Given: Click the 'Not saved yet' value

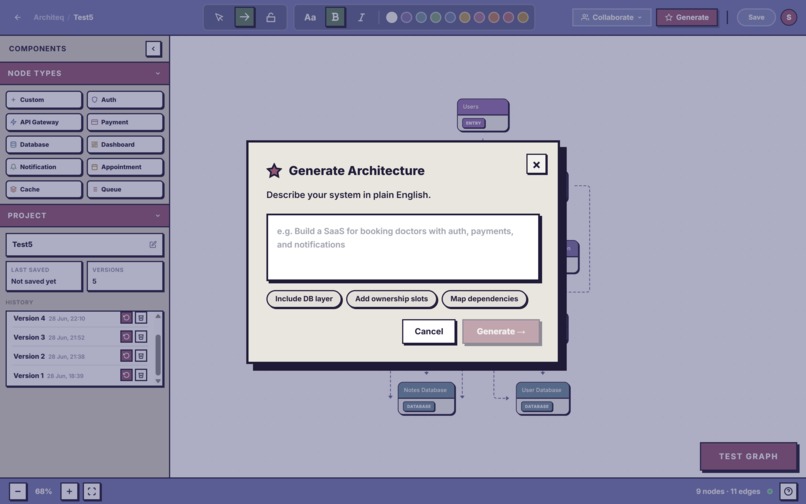Looking at the screenshot, I should (33, 281).
